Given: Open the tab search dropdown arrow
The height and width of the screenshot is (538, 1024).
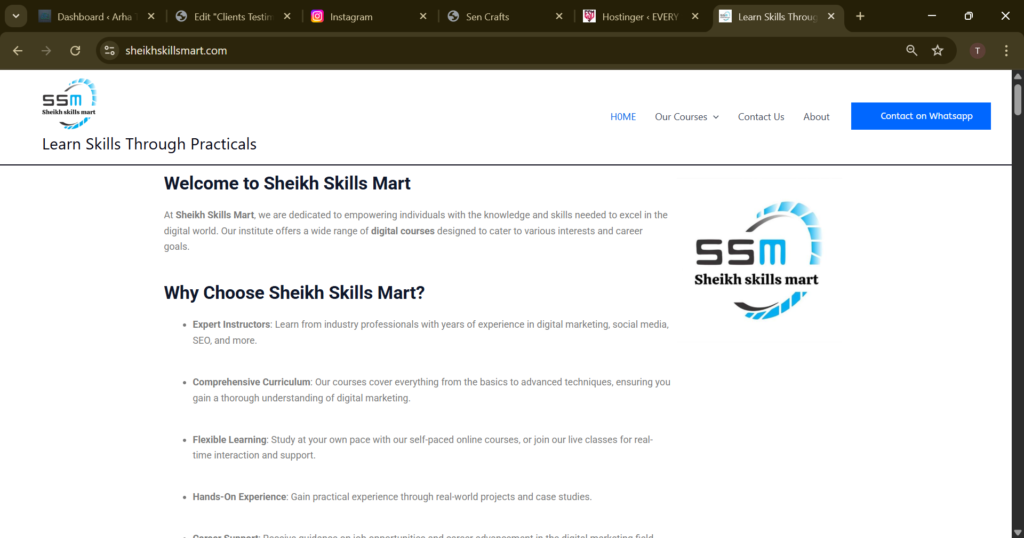Looking at the screenshot, I should tap(16, 16).
